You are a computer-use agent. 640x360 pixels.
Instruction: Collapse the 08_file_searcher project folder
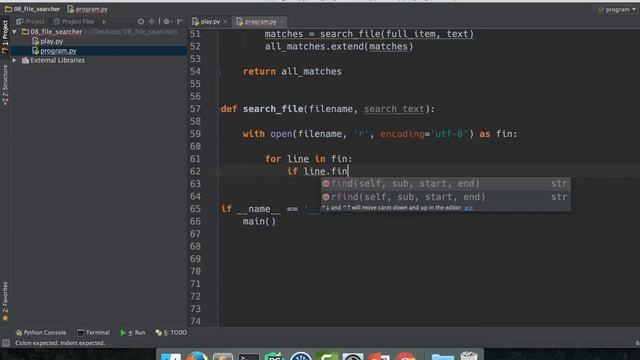click(x=15, y=31)
